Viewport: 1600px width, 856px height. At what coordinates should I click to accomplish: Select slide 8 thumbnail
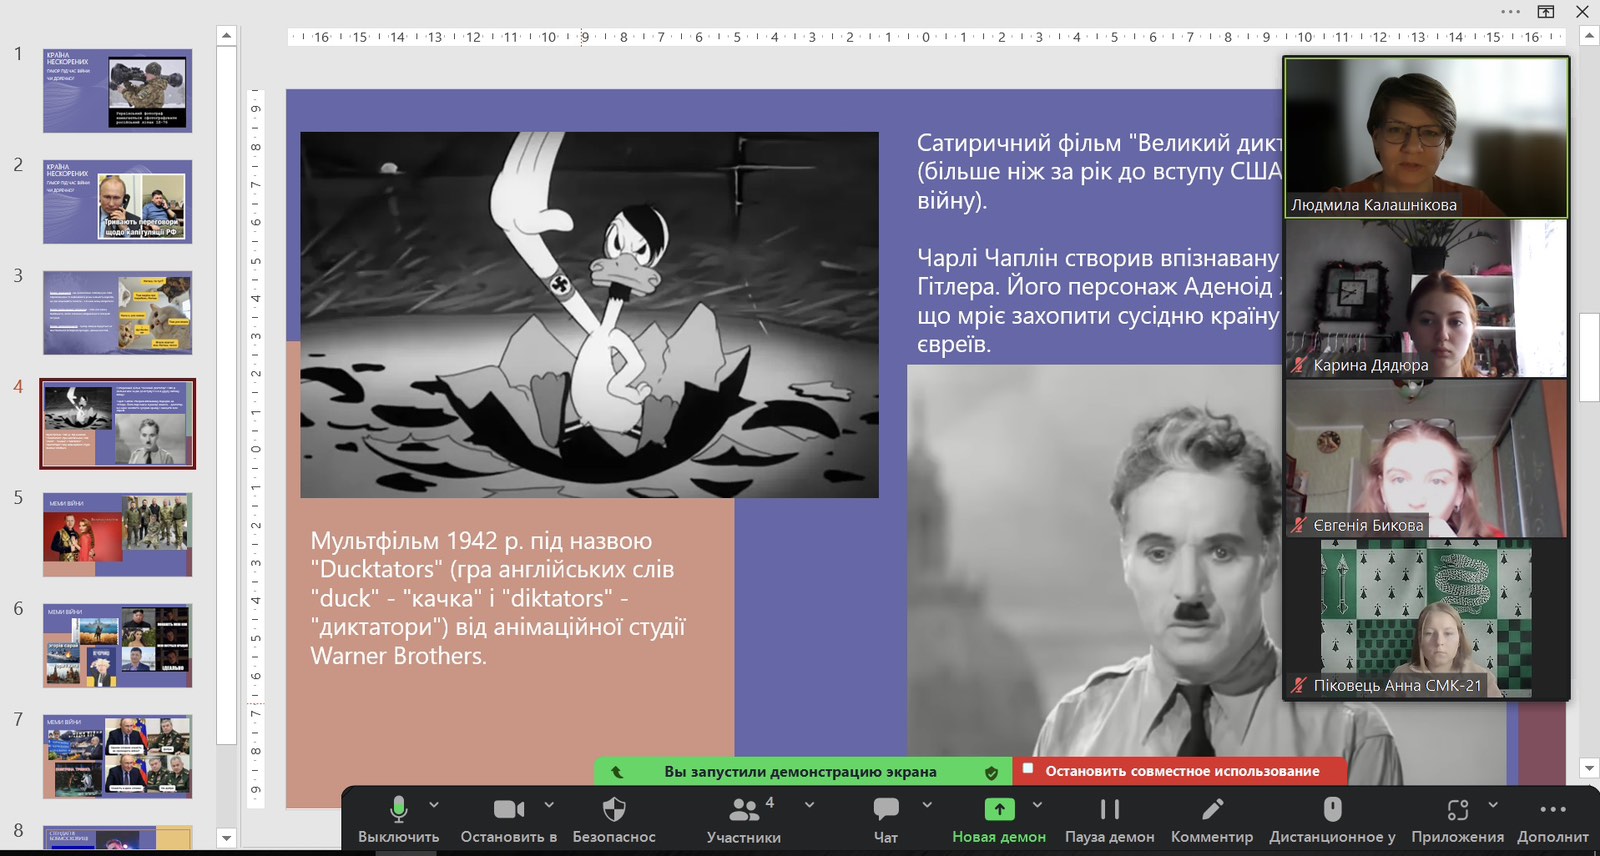(117, 838)
